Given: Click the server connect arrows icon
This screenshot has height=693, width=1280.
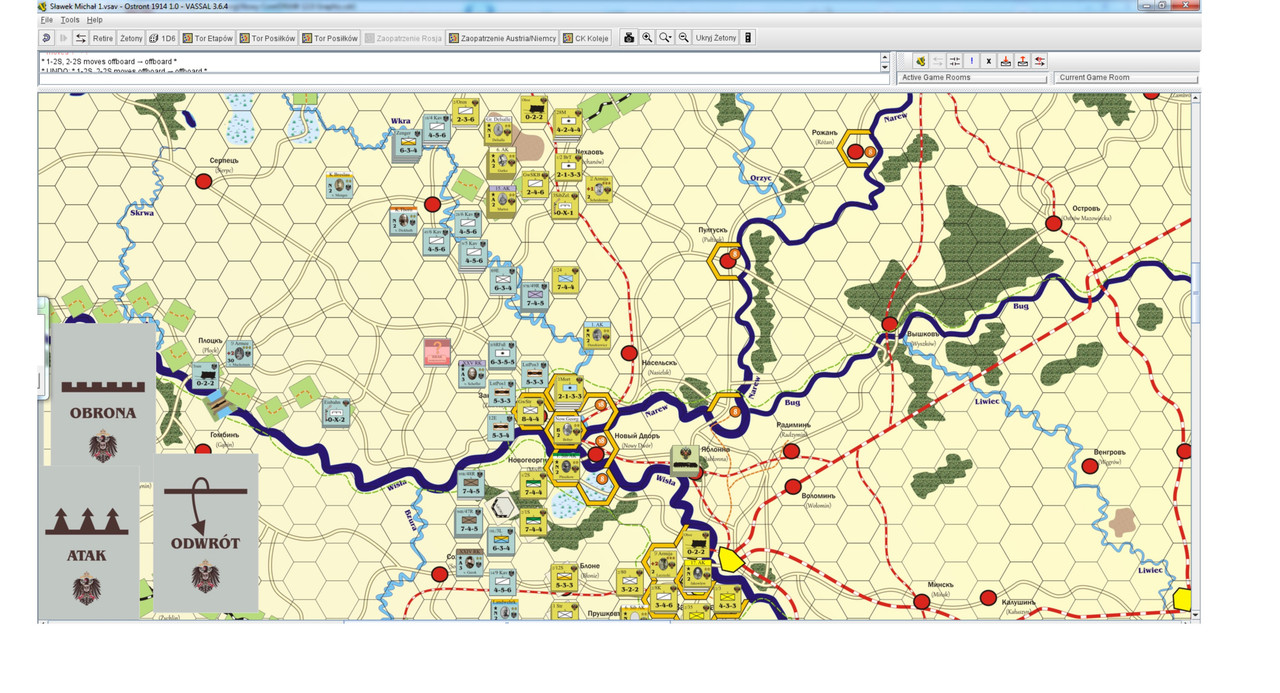Looking at the screenshot, I should 80,38.
